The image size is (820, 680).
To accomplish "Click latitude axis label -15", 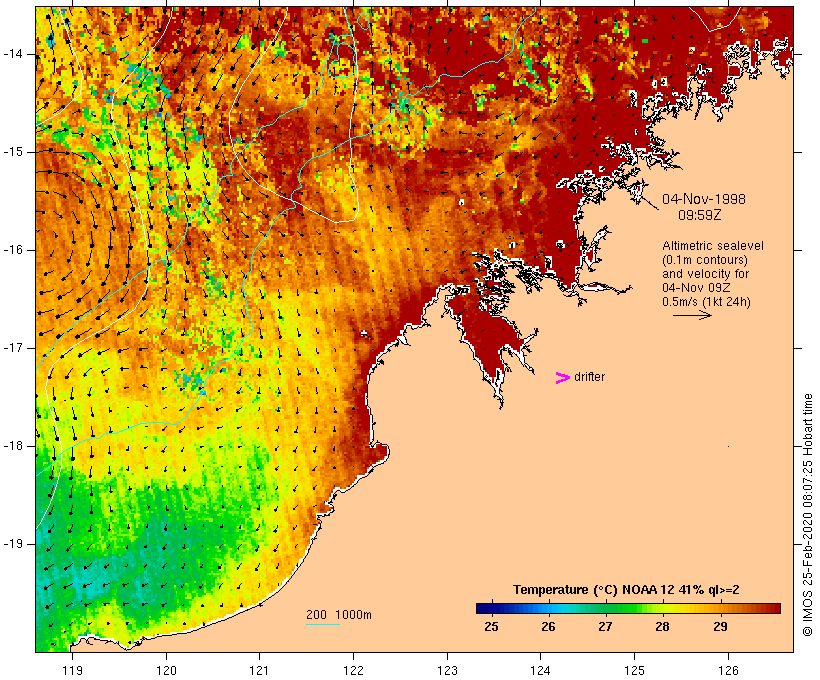I will click(13, 152).
